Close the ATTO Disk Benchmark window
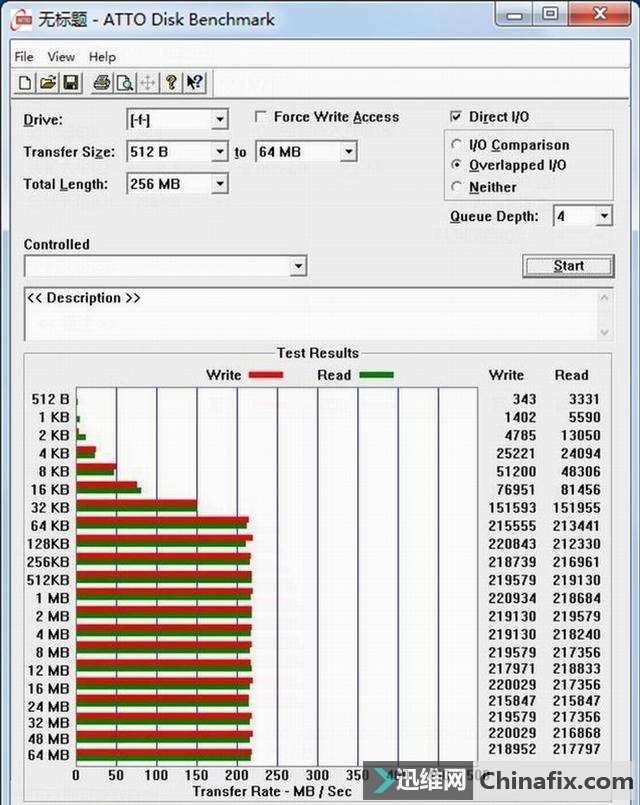The width and height of the screenshot is (640, 805). [x=599, y=14]
